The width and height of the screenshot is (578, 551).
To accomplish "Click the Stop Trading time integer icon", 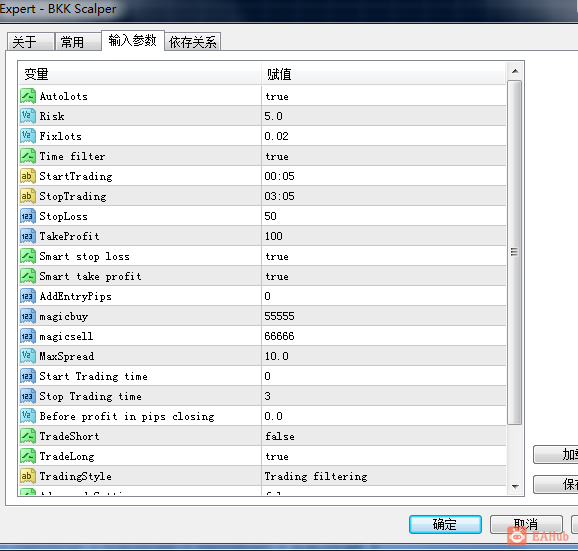I will coord(28,396).
